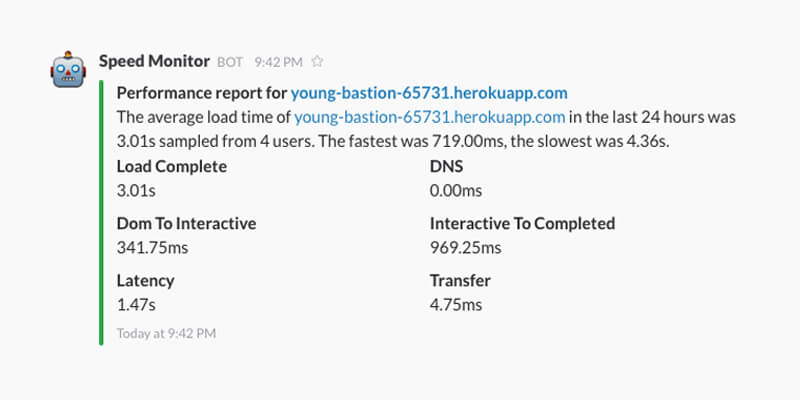800x400 pixels.
Task: Click the Latency field label
Action: [x=146, y=280]
